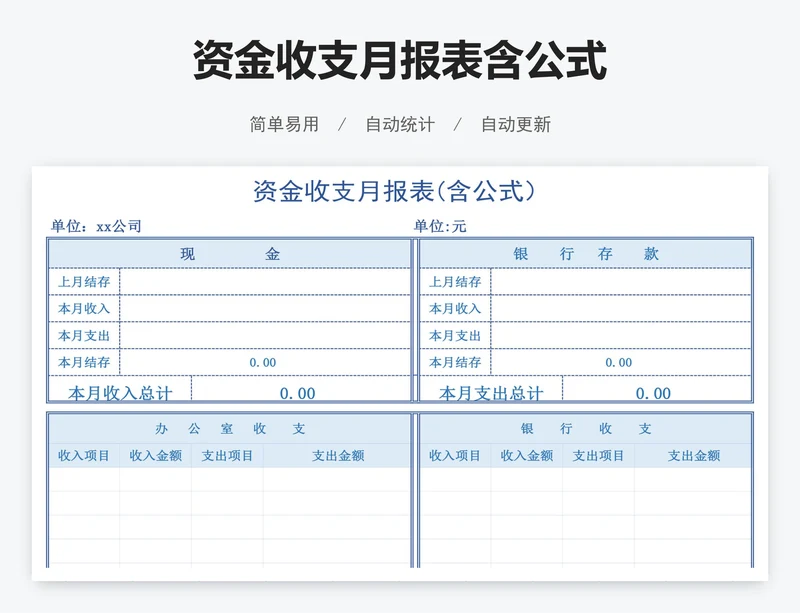The height and width of the screenshot is (613, 800).
Task: Click the 本月支出总计 label
Action: pos(491,393)
